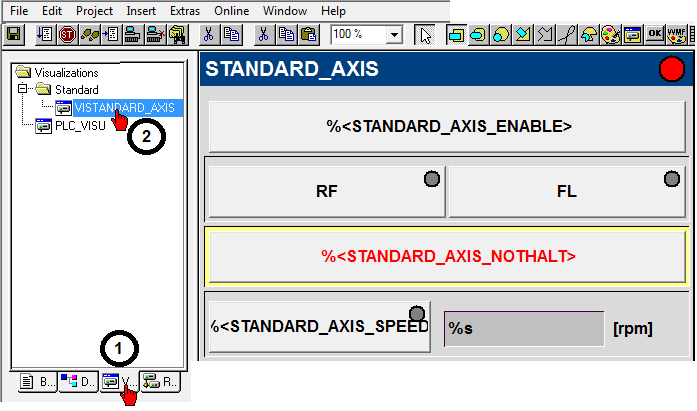The image size is (697, 411).
Task: Open the Extras menu
Action: pyautogui.click(x=185, y=11)
